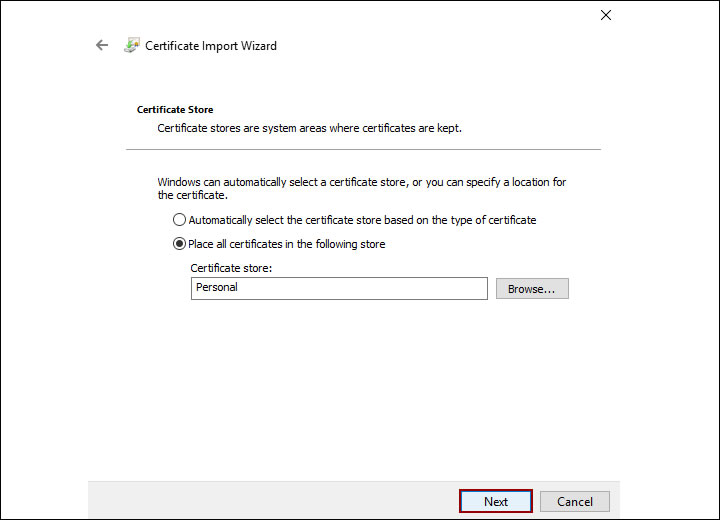The height and width of the screenshot is (520, 720).
Task: Click the blank title bar area beside the close button
Action: (350, 15)
